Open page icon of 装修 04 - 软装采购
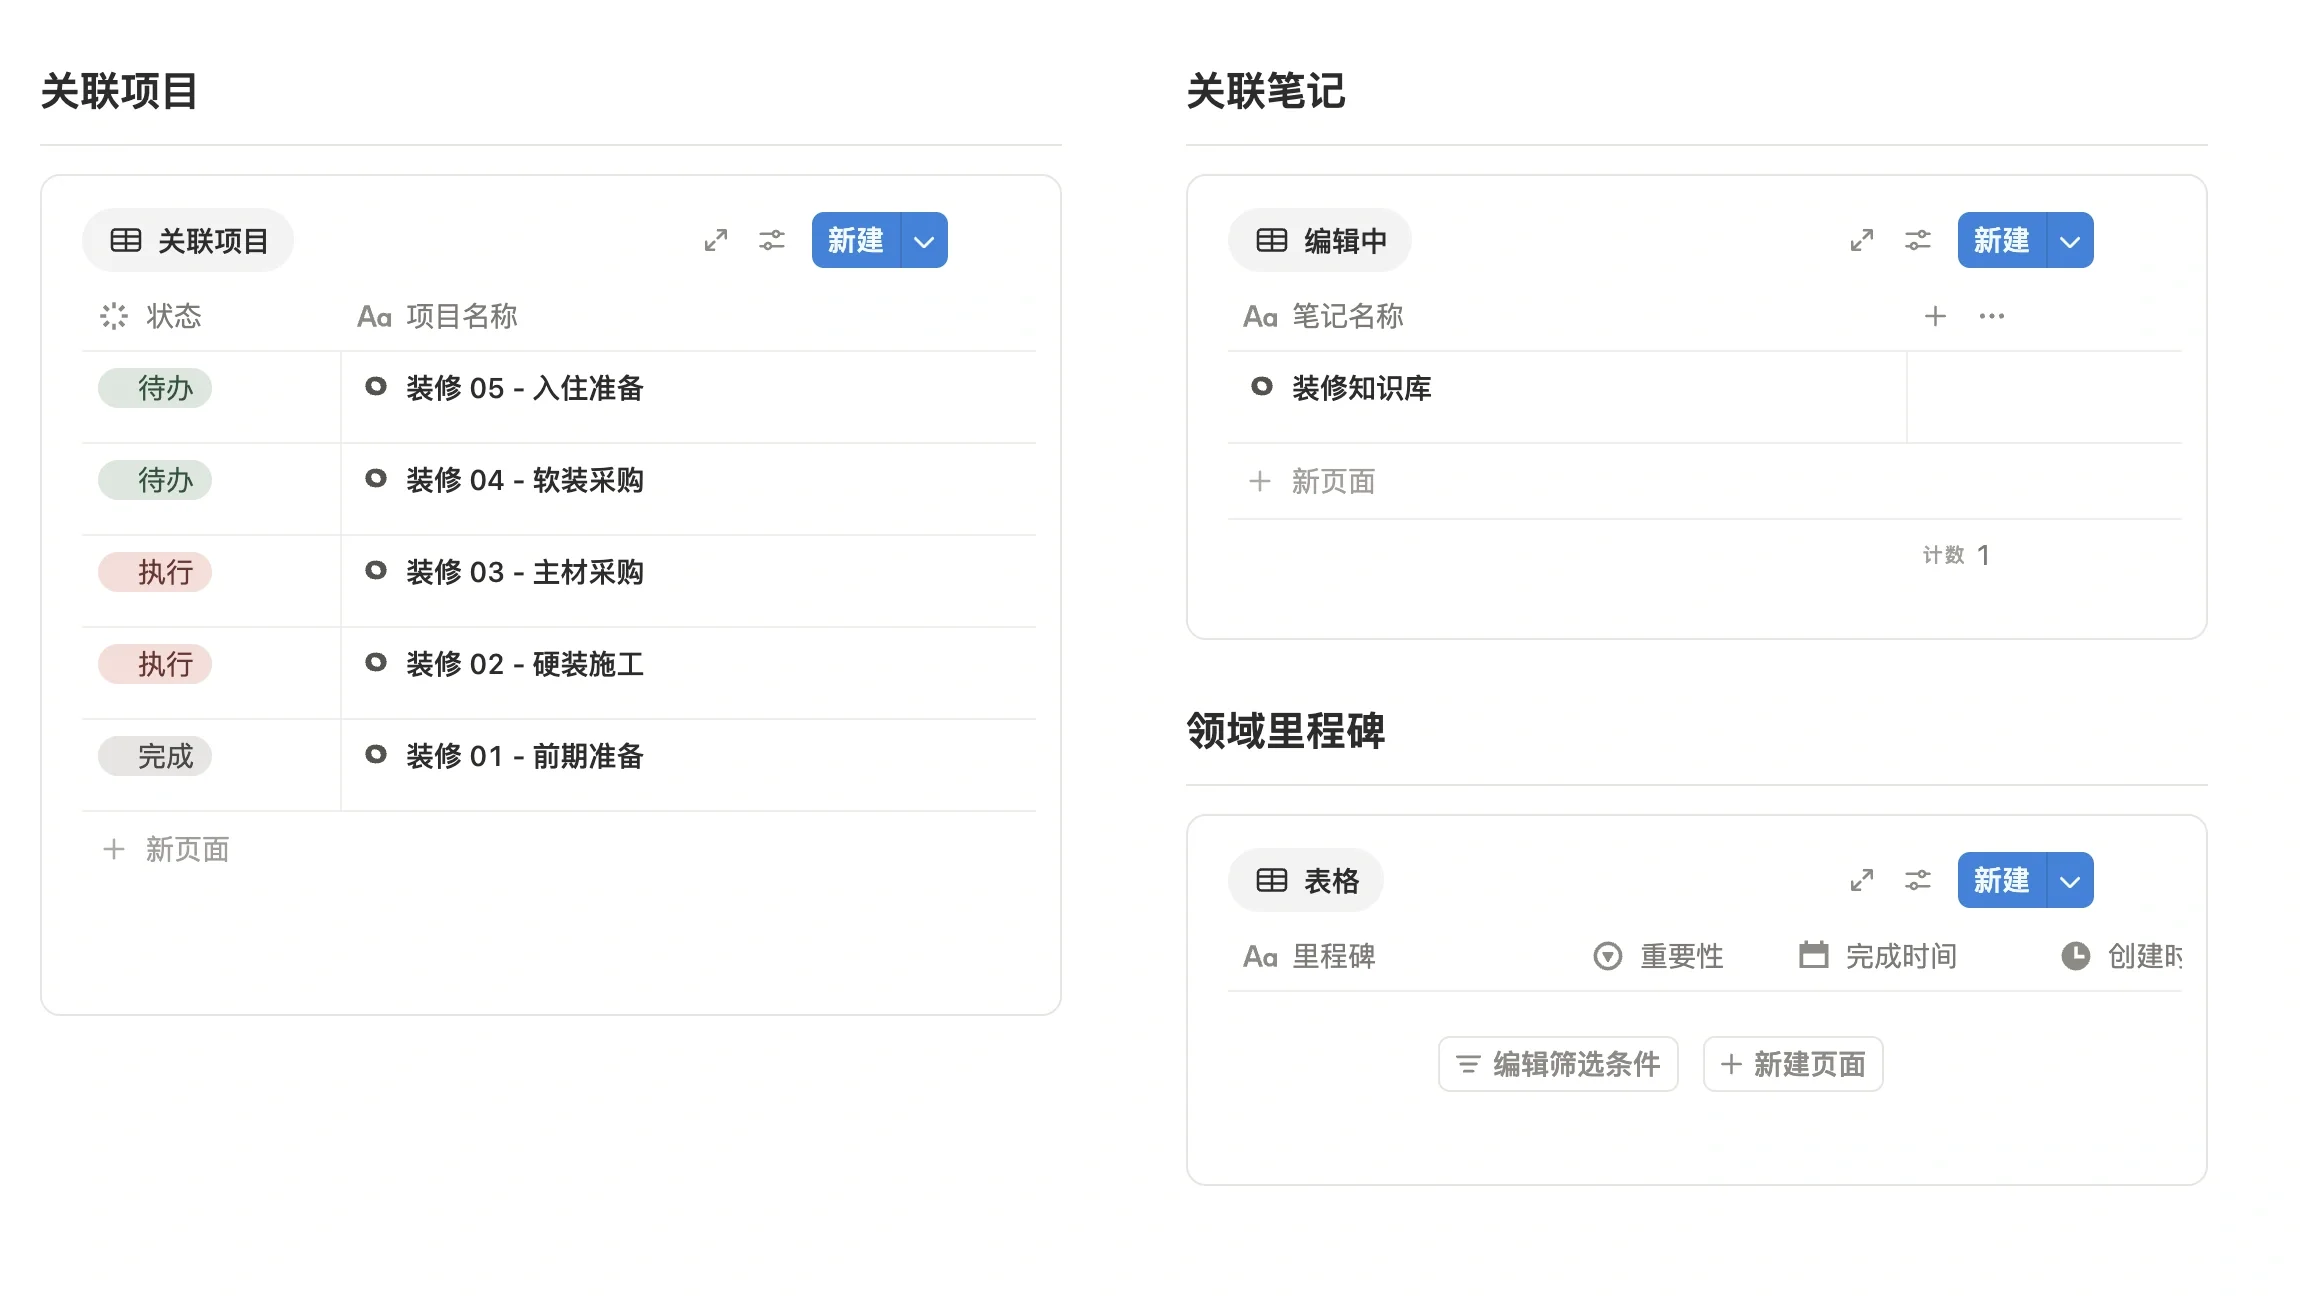The height and width of the screenshot is (1300, 2300). coord(376,479)
